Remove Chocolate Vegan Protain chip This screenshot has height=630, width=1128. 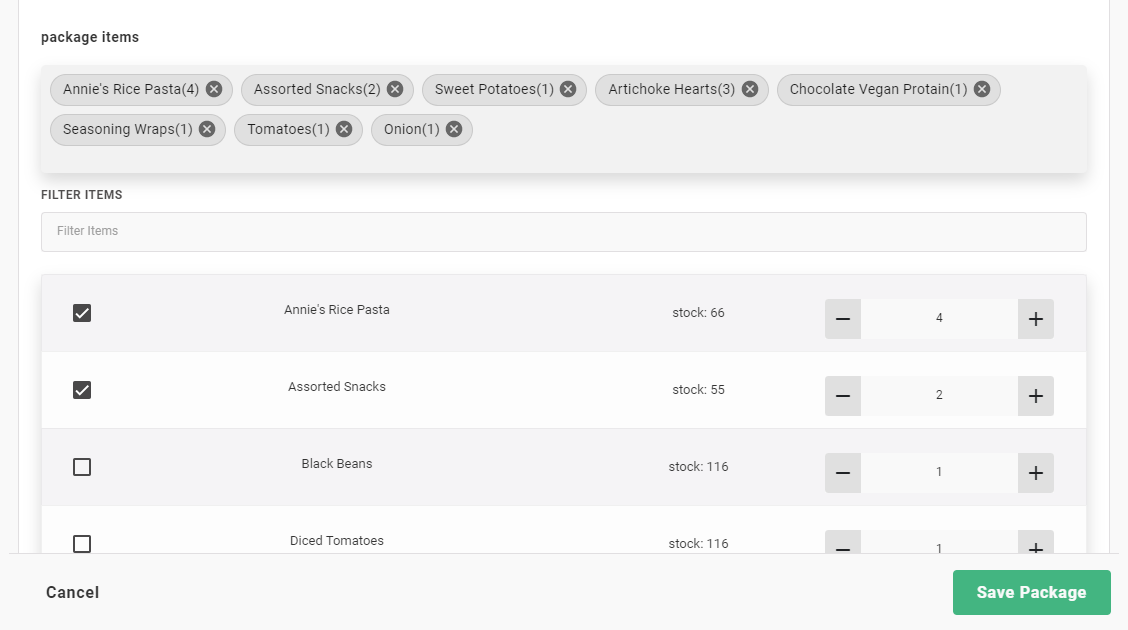(x=982, y=89)
